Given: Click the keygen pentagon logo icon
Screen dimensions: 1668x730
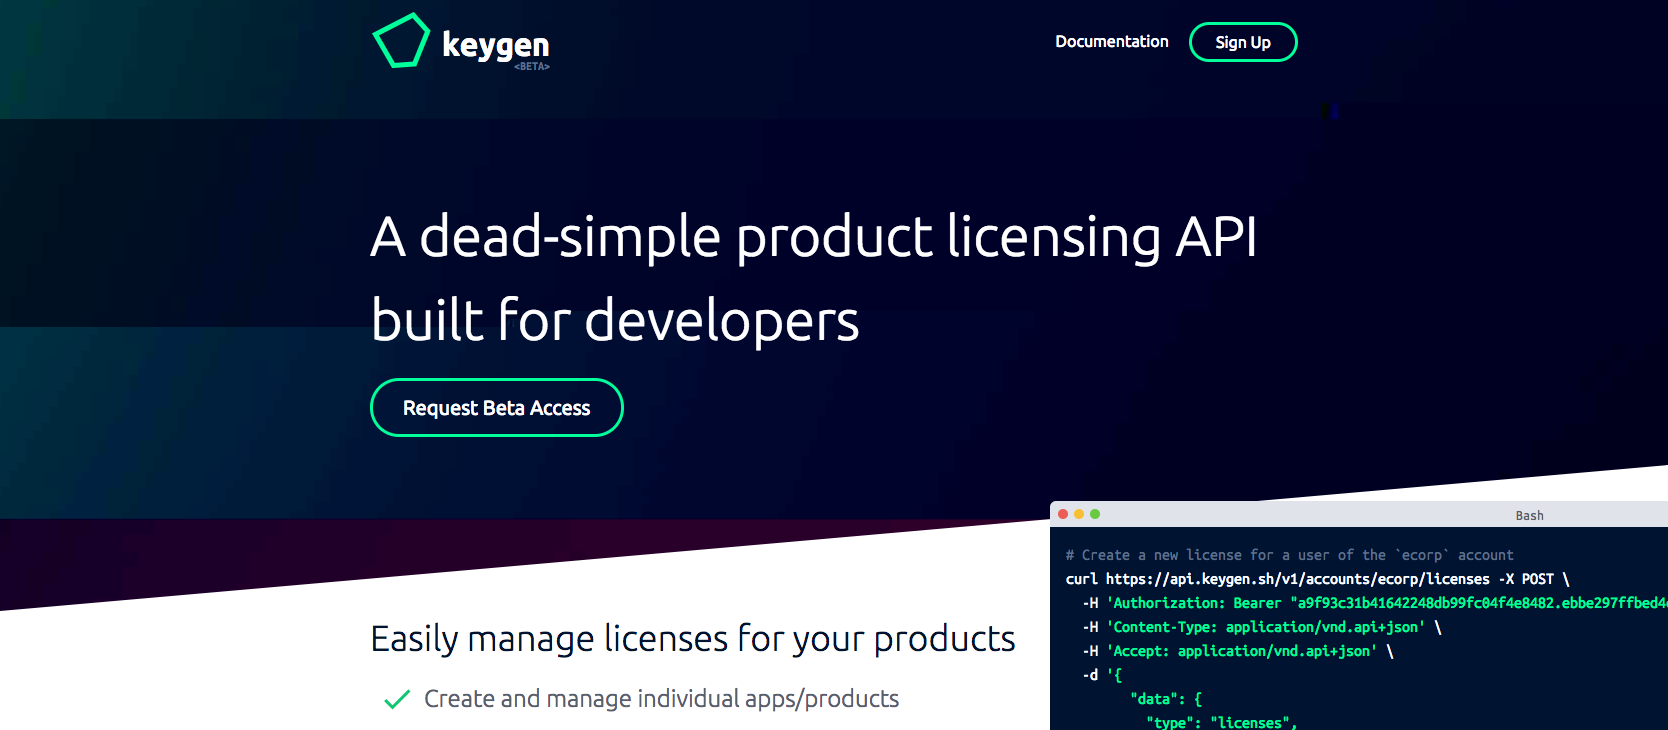Looking at the screenshot, I should [401, 40].
